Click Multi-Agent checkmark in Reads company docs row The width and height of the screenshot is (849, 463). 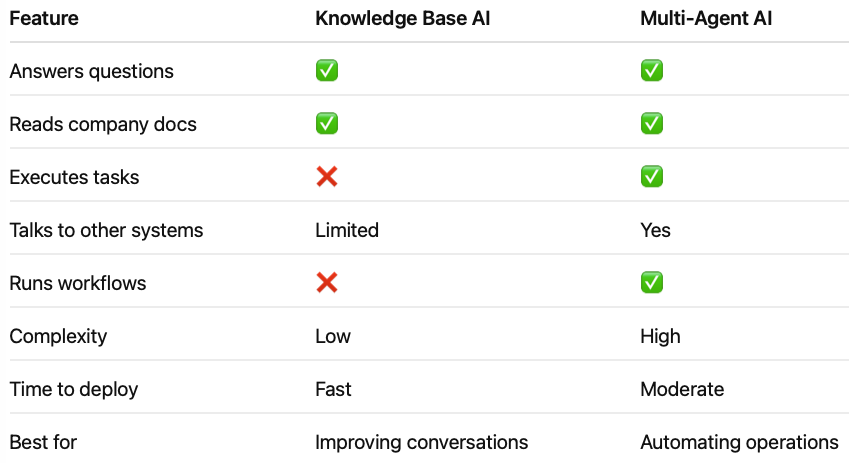pyautogui.click(x=652, y=124)
